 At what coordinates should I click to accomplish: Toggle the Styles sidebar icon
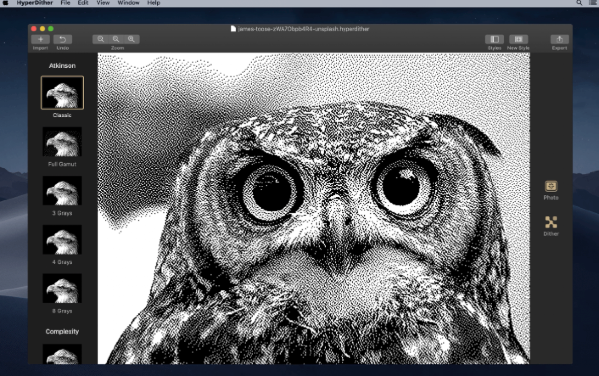pyautogui.click(x=494, y=39)
